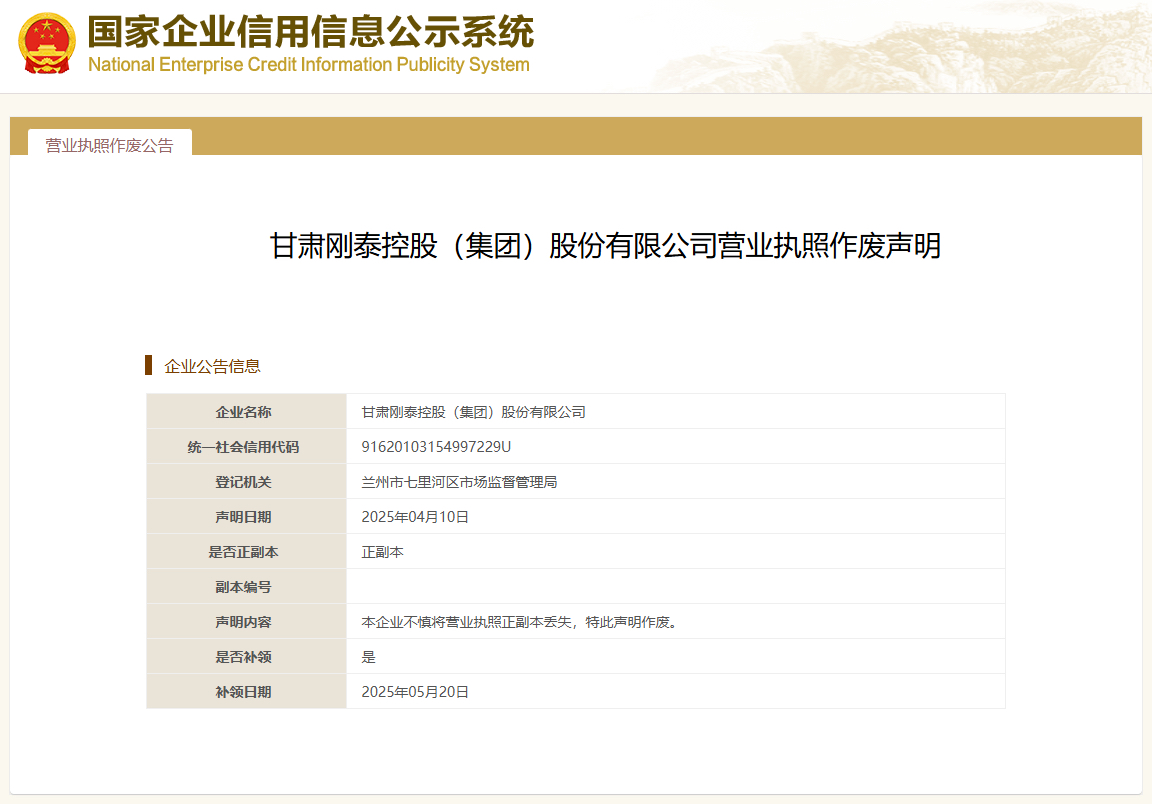Image resolution: width=1152 pixels, height=804 pixels.
Task: Click the national emblem logo icon
Action: 47,43
